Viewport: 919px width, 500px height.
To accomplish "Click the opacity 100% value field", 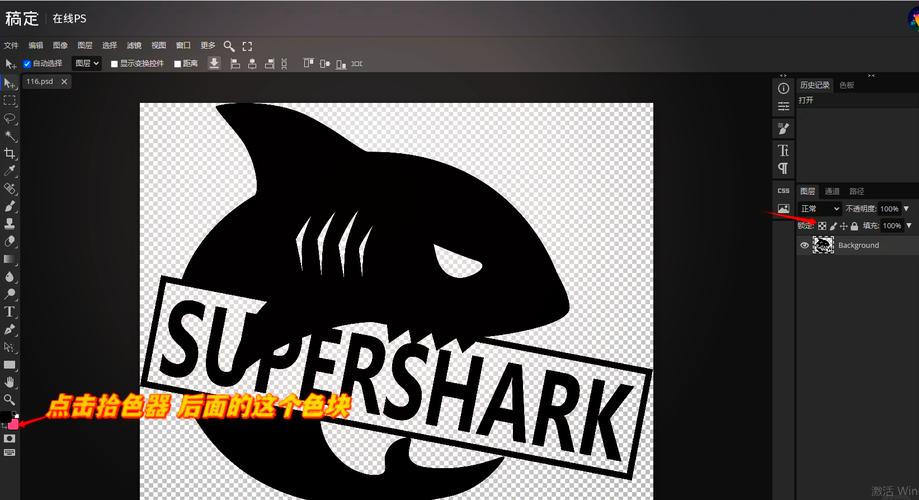I will point(889,209).
